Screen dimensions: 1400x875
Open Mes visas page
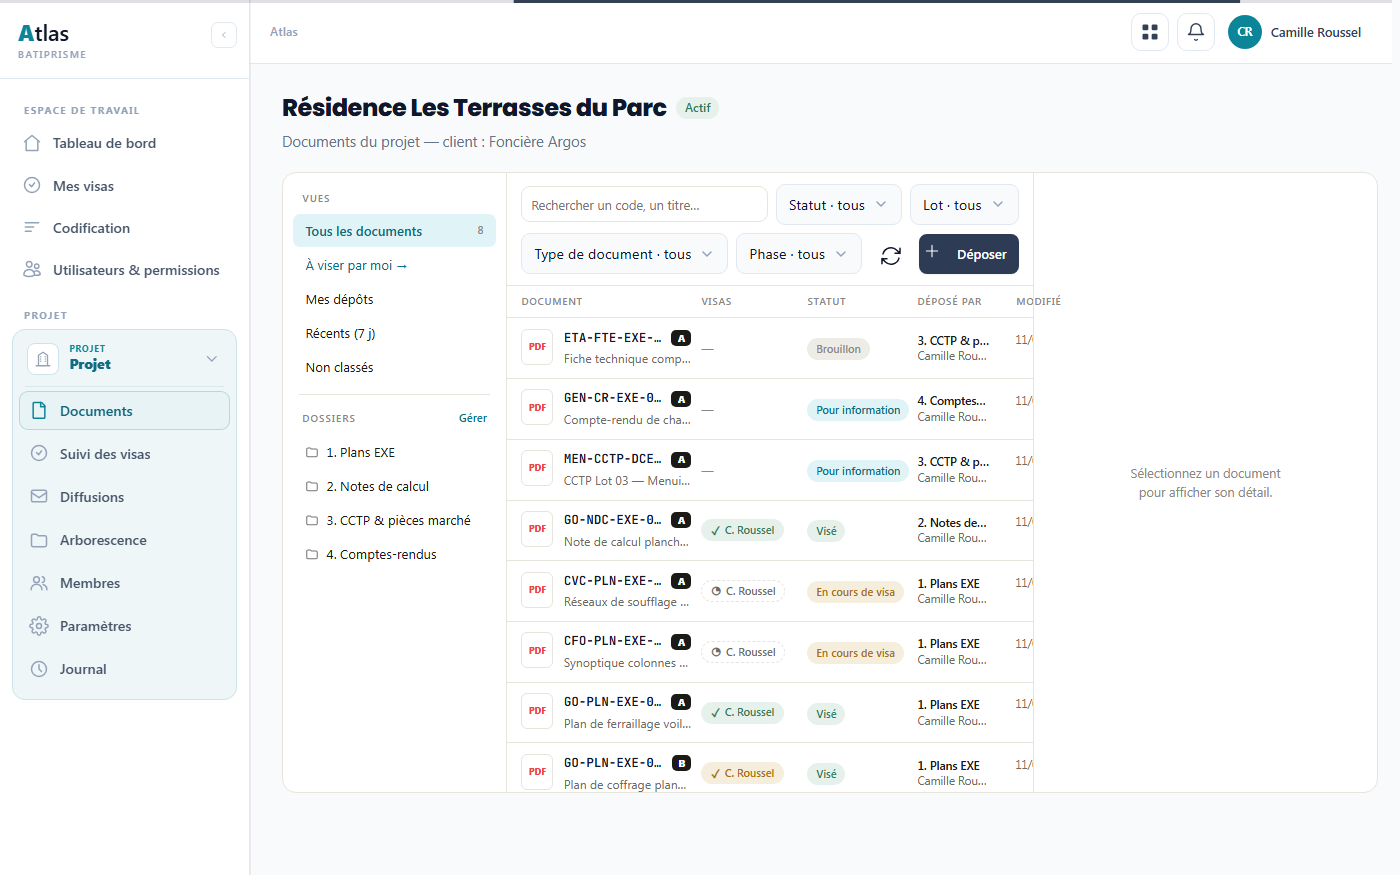tap(124, 186)
